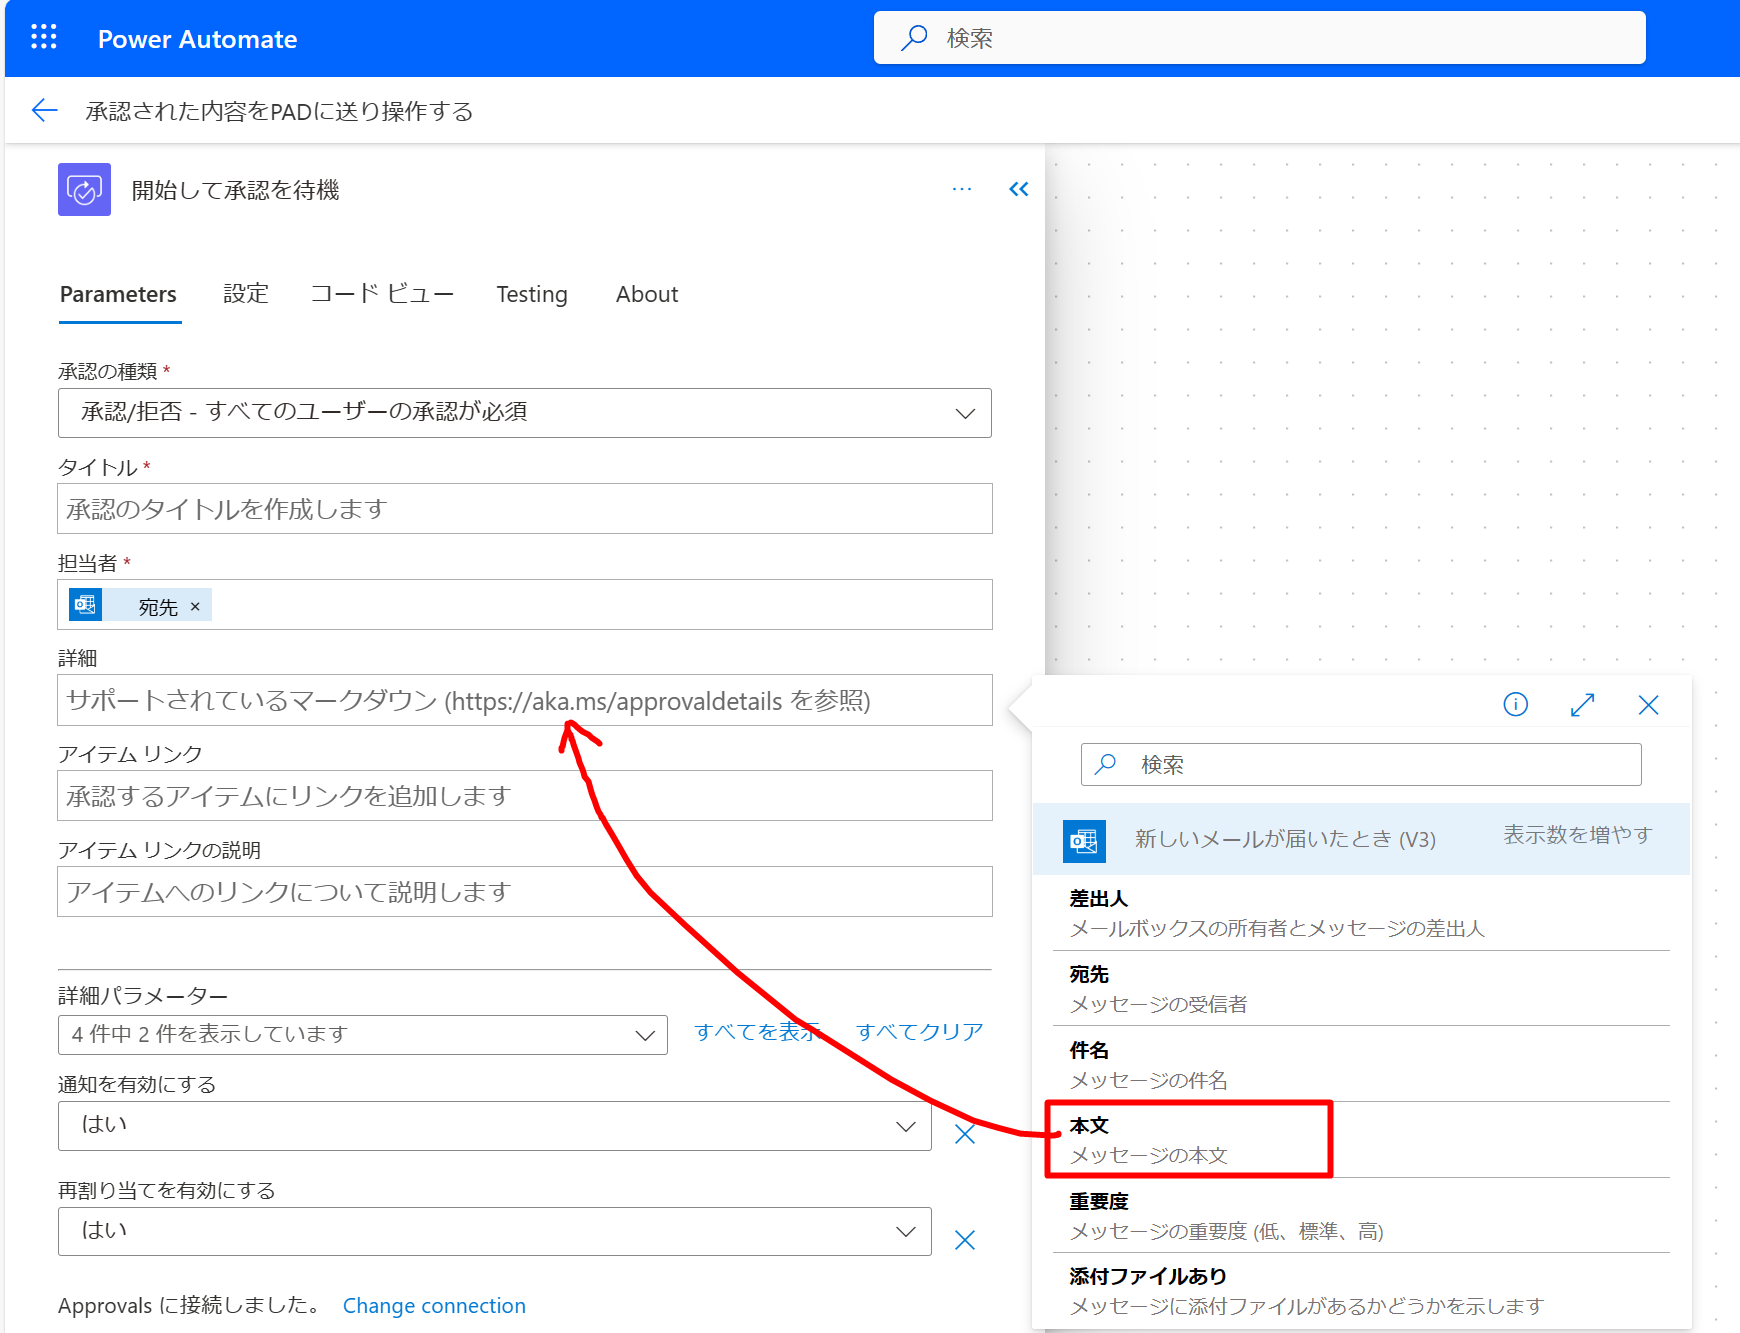Remove the 通知を有効にする parameter
The height and width of the screenshot is (1333, 1740).
point(965,1133)
